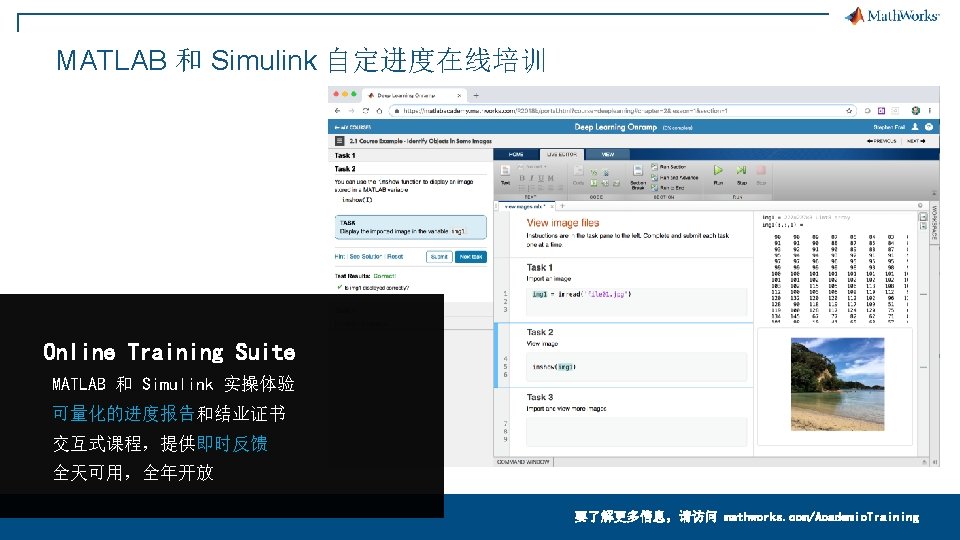Click the Reset link
Viewport: 960px width, 540px height.
coord(395,257)
